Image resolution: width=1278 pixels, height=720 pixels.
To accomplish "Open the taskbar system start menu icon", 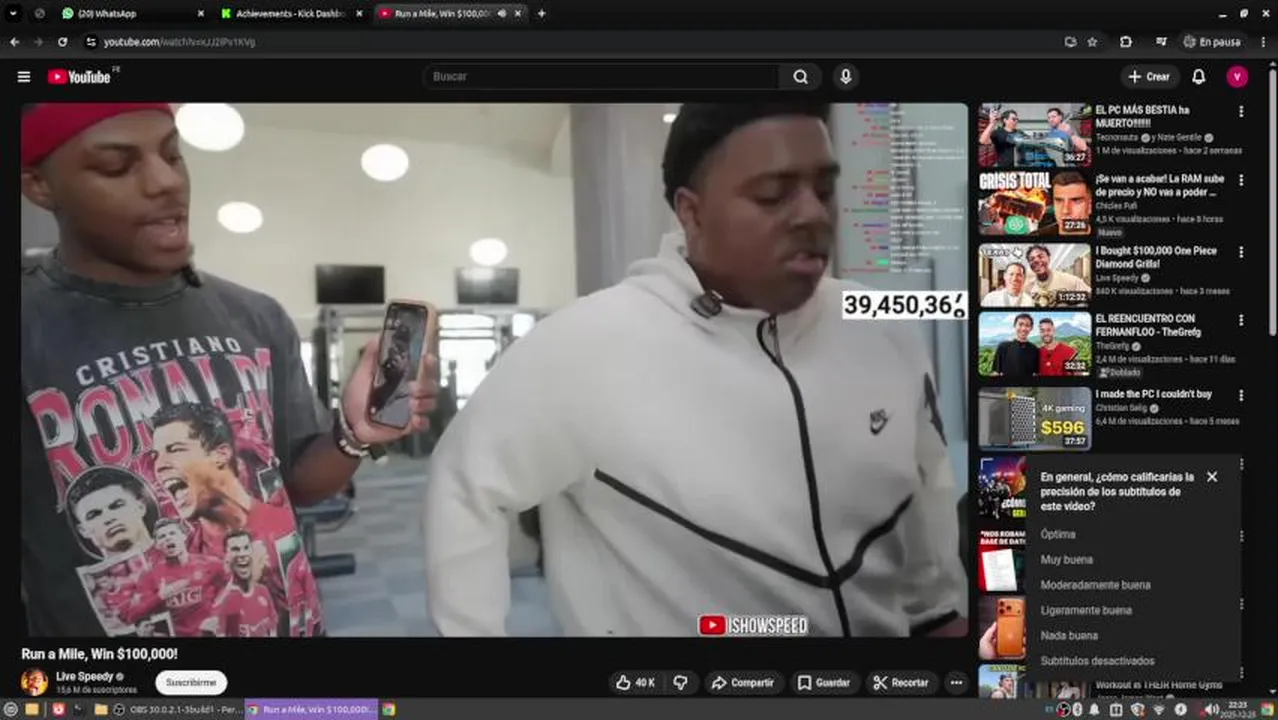I will click(10, 709).
